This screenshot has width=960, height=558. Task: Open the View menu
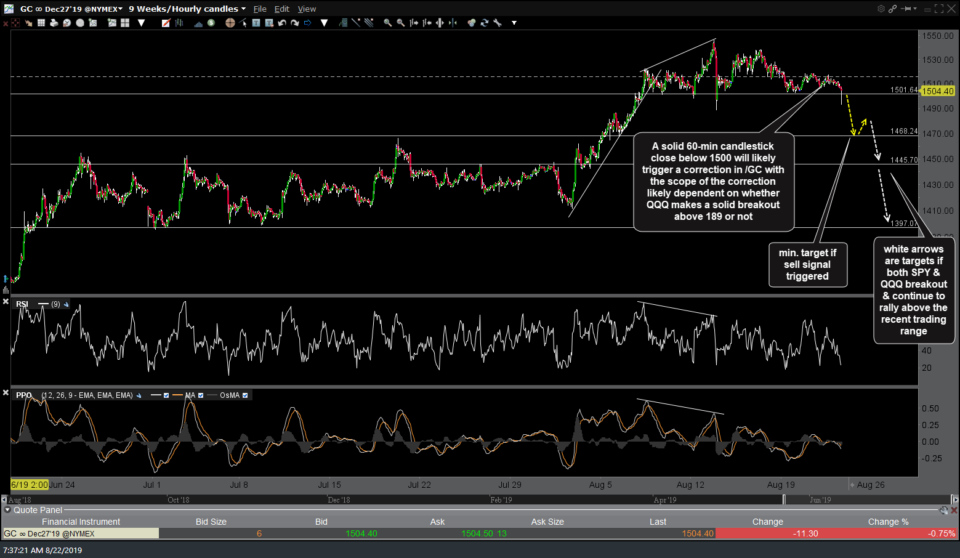click(x=307, y=9)
